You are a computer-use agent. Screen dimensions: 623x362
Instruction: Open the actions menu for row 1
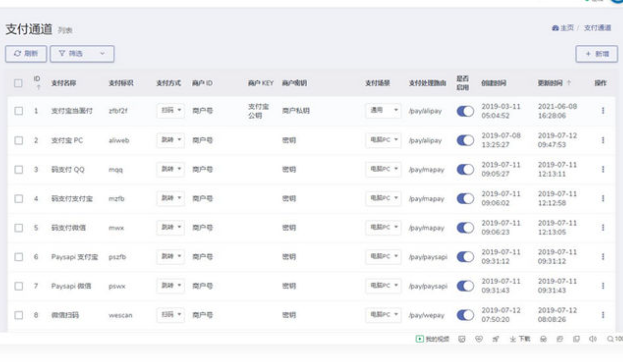point(603,111)
